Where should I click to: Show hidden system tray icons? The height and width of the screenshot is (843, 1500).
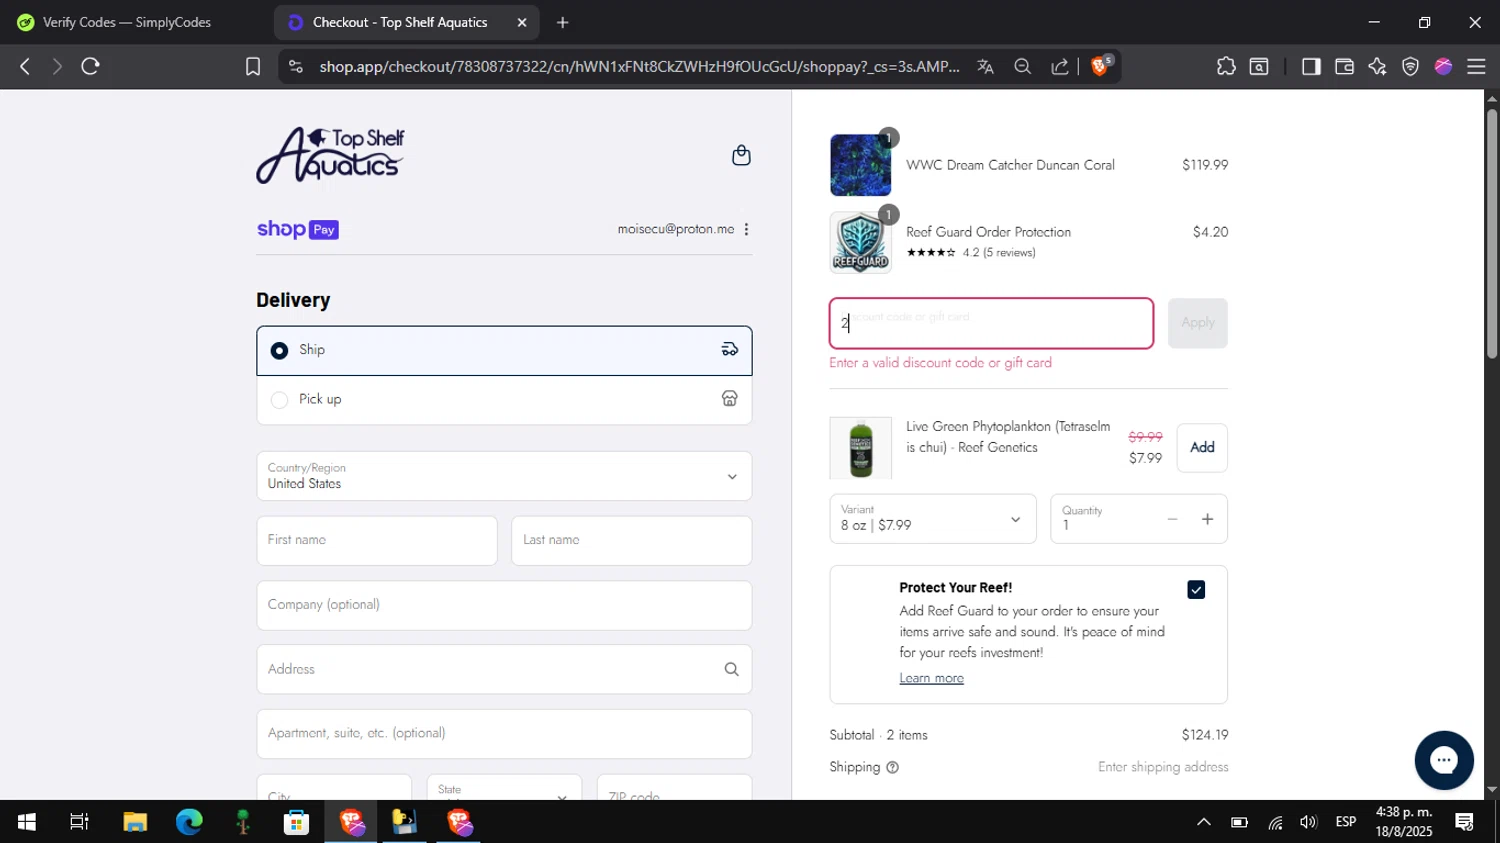tap(1204, 822)
